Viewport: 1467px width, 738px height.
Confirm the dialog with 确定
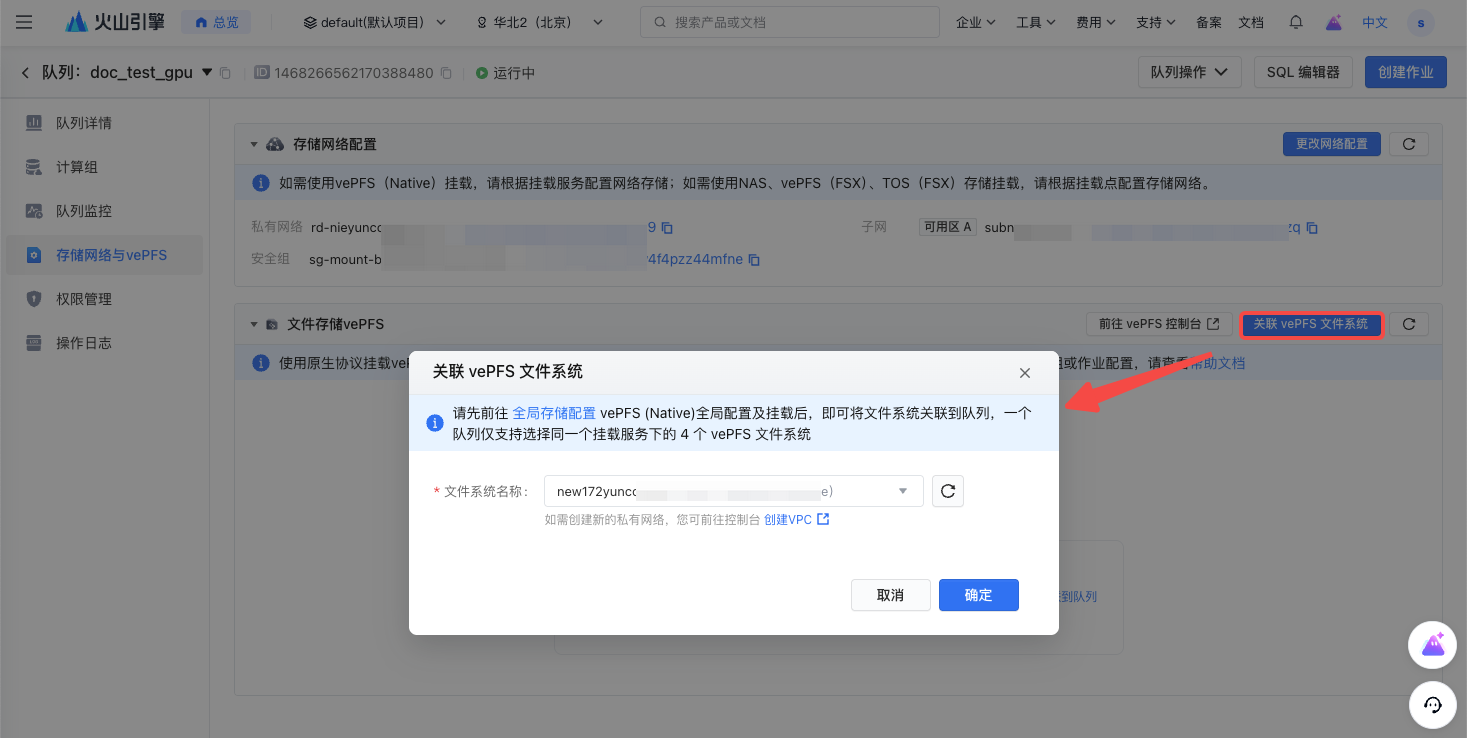(x=979, y=595)
